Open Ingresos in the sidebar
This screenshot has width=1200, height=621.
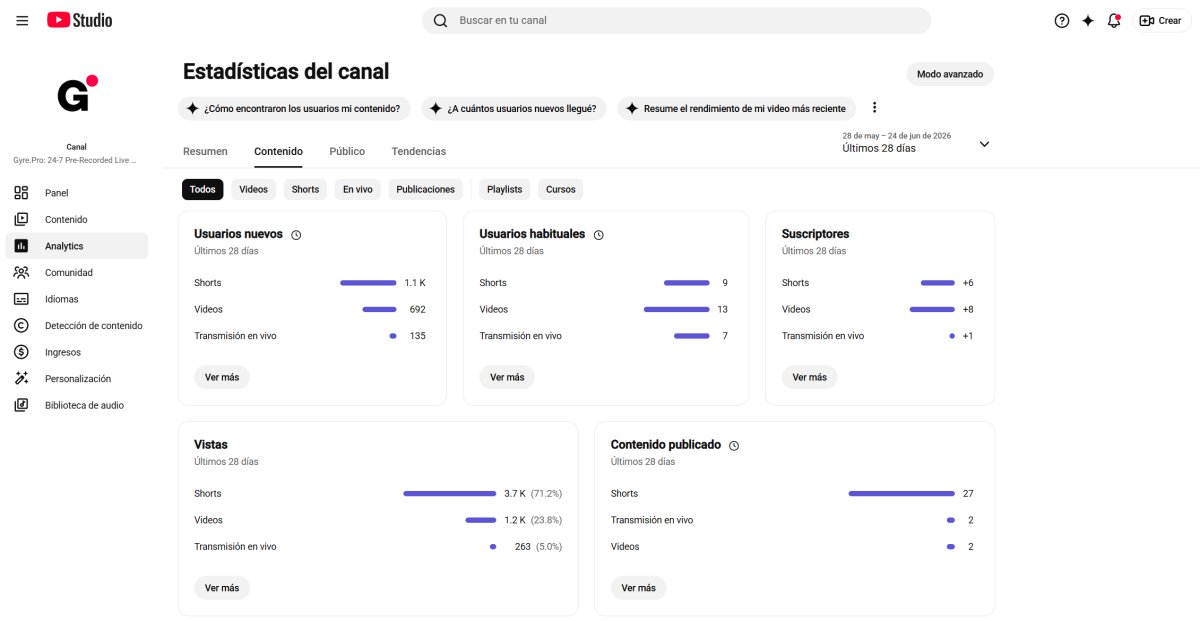click(x=76, y=352)
